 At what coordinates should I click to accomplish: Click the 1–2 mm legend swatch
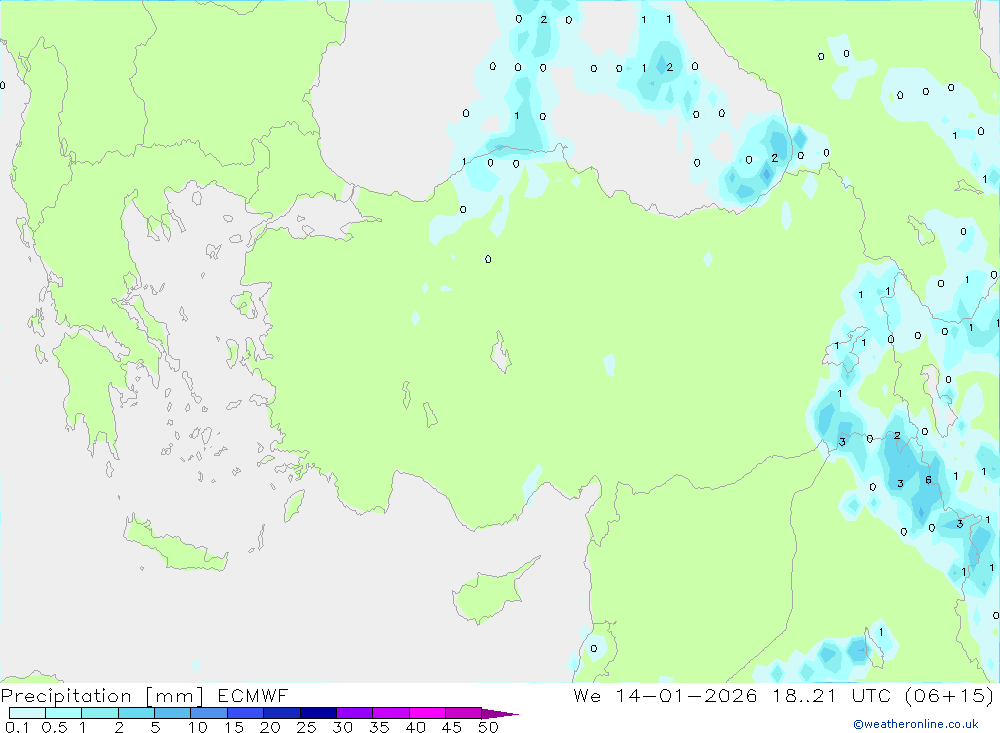[100, 713]
